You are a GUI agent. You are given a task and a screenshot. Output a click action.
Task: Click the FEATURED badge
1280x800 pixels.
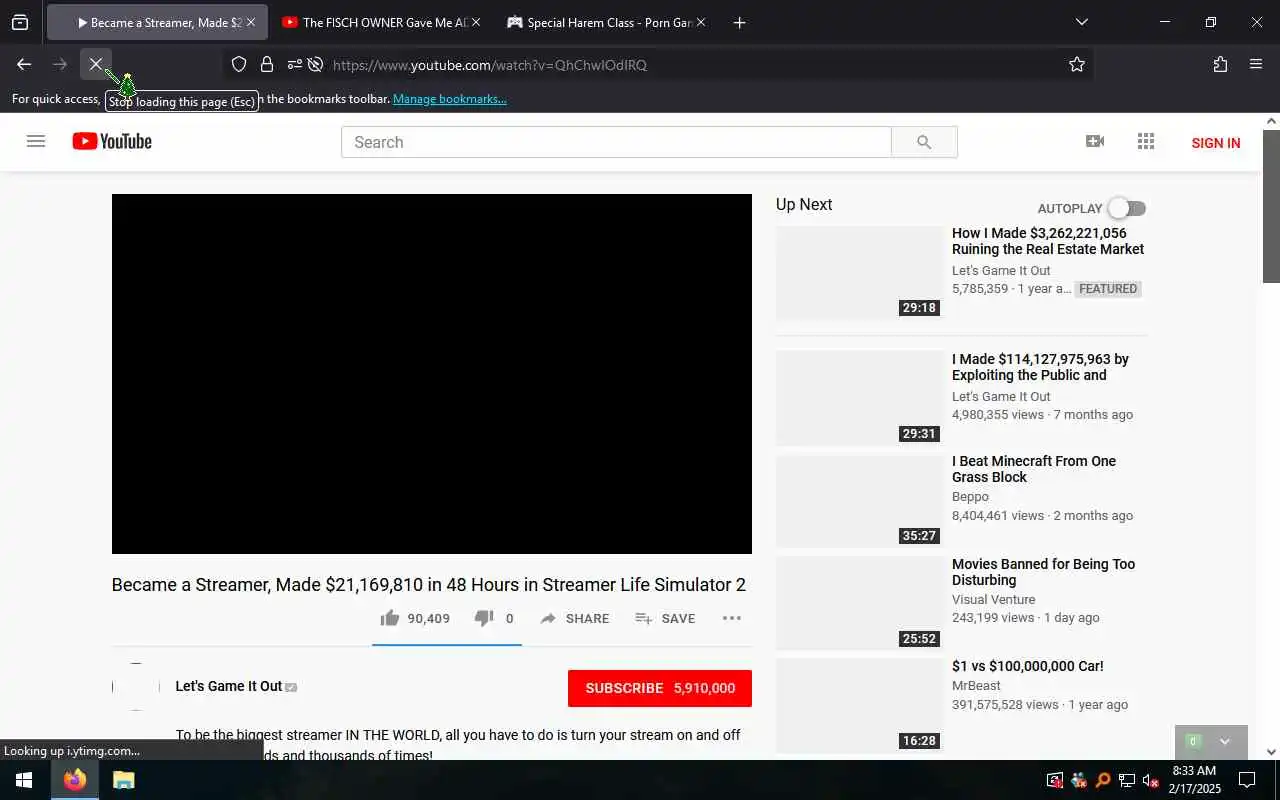coord(1108,289)
